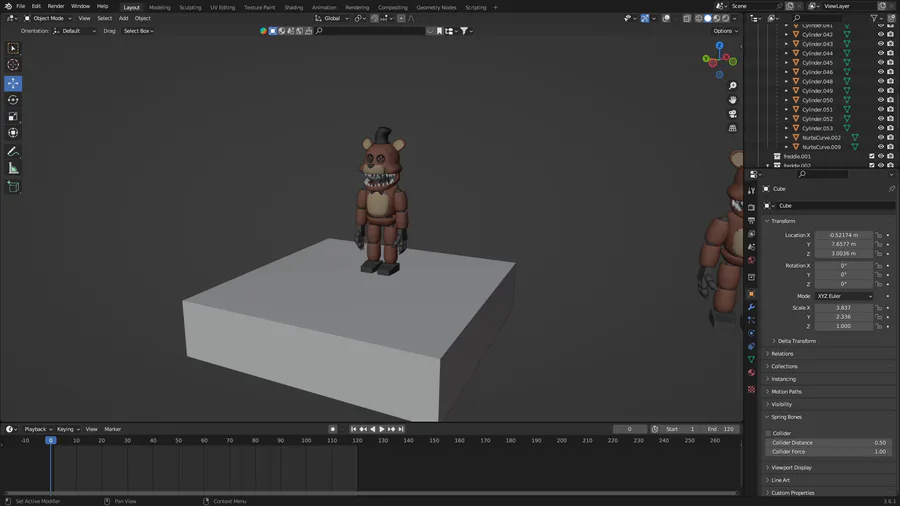900x506 pixels.
Task: Open the Orientation Default dropdown
Action: [x=74, y=31]
